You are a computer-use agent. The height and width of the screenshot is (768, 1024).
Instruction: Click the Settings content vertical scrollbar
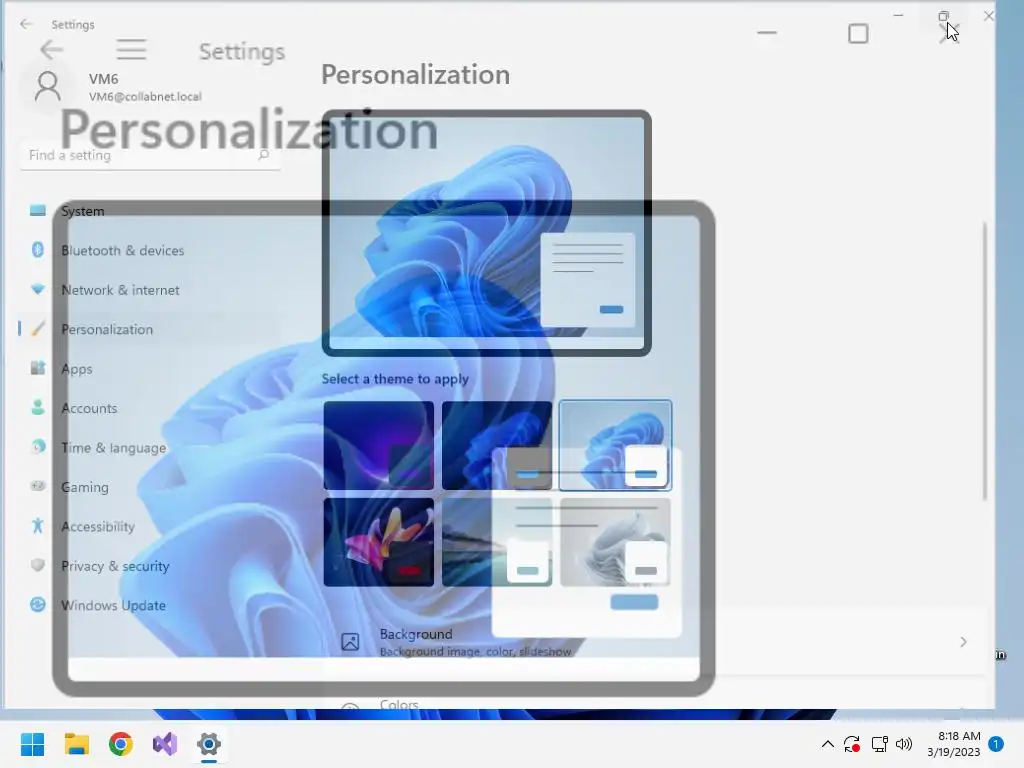[x=985, y=361]
